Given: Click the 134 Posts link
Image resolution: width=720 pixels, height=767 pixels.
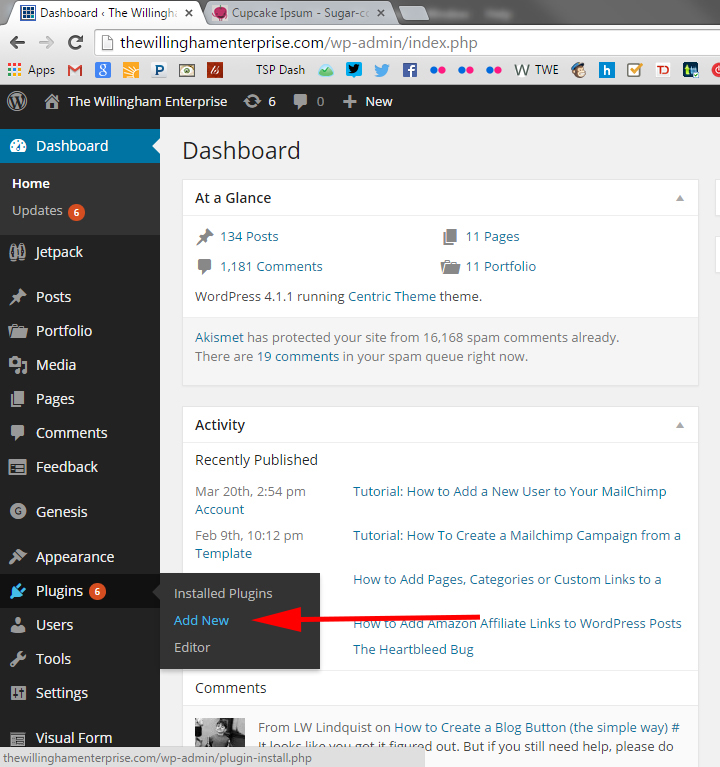Looking at the screenshot, I should [x=249, y=237].
